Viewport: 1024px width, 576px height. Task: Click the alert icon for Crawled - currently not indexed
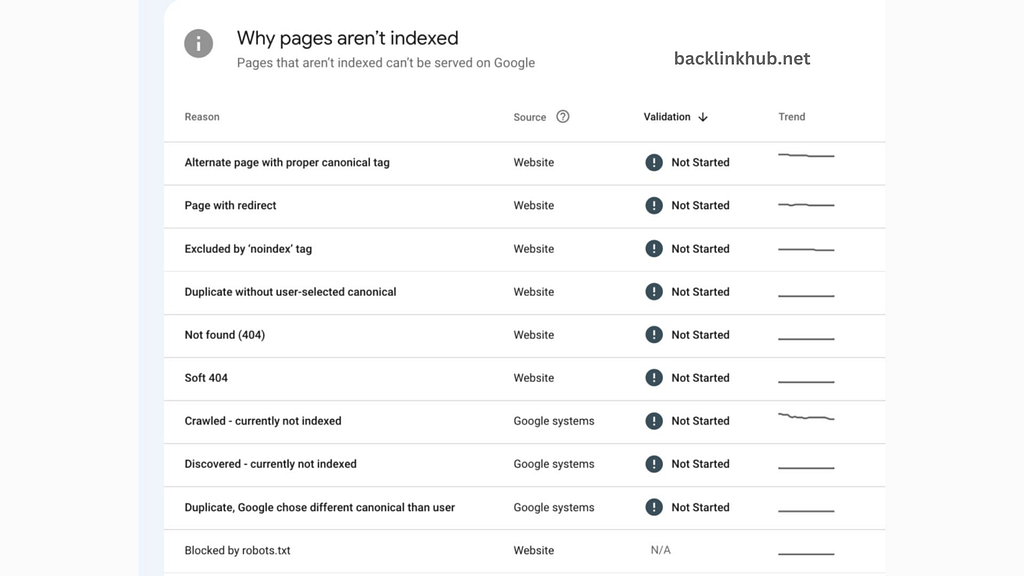click(x=654, y=421)
